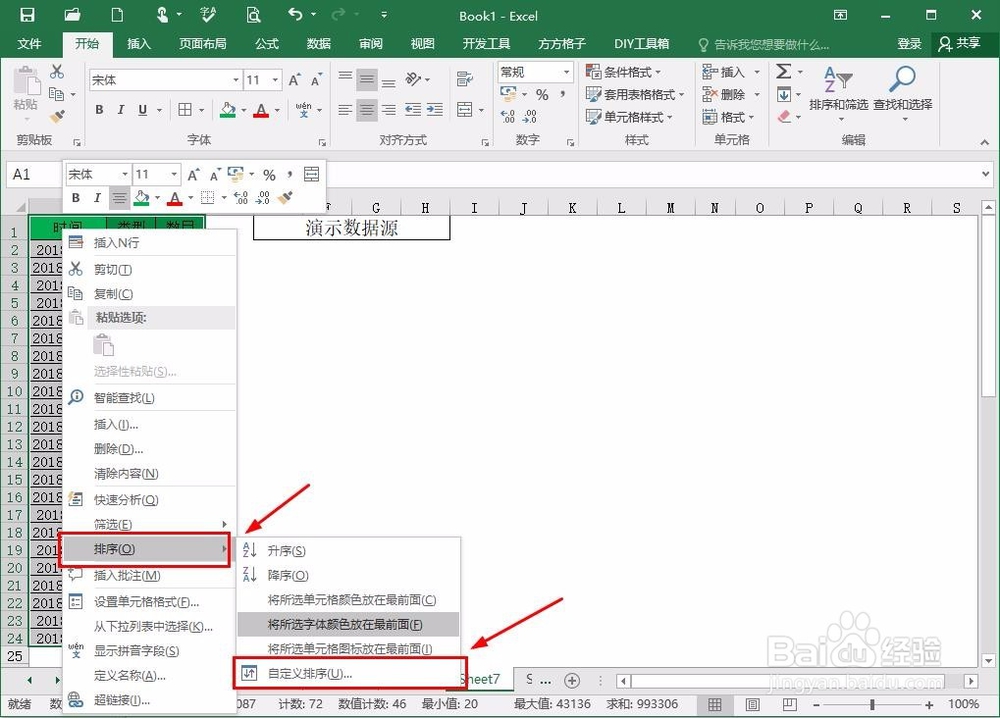Click Normal view icon in status bar
The image size is (1000, 718).
click(x=715, y=705)
